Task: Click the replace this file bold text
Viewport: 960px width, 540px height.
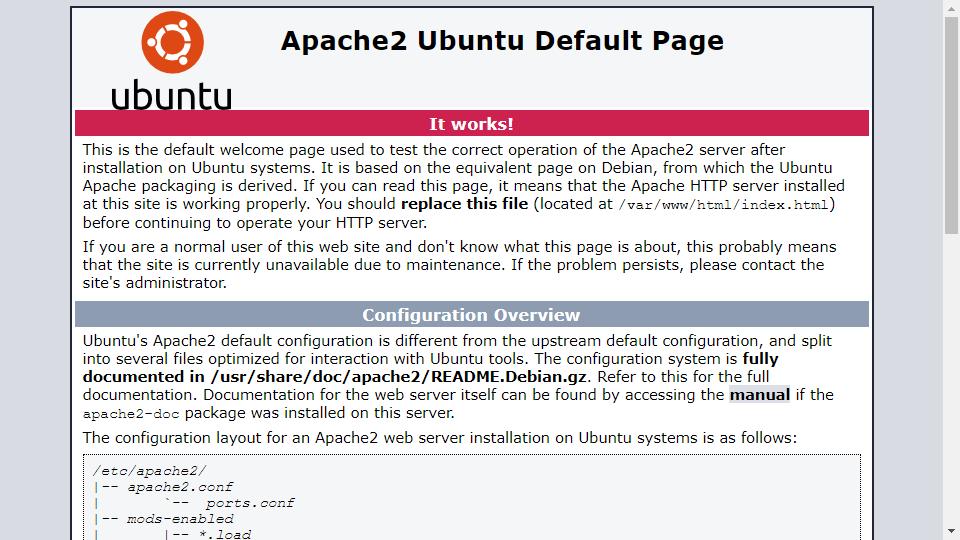Action: click(464, 204)
